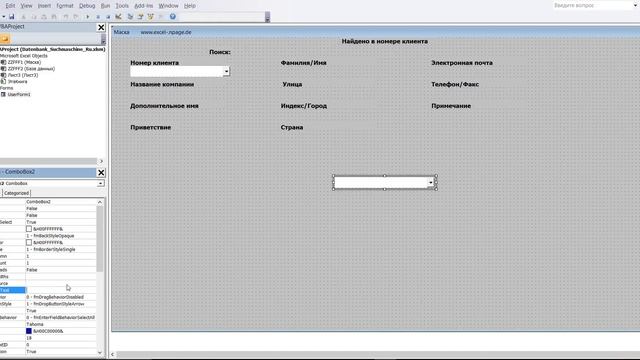Open the Edit menu

pyautogui.click(x=10, y=6)
